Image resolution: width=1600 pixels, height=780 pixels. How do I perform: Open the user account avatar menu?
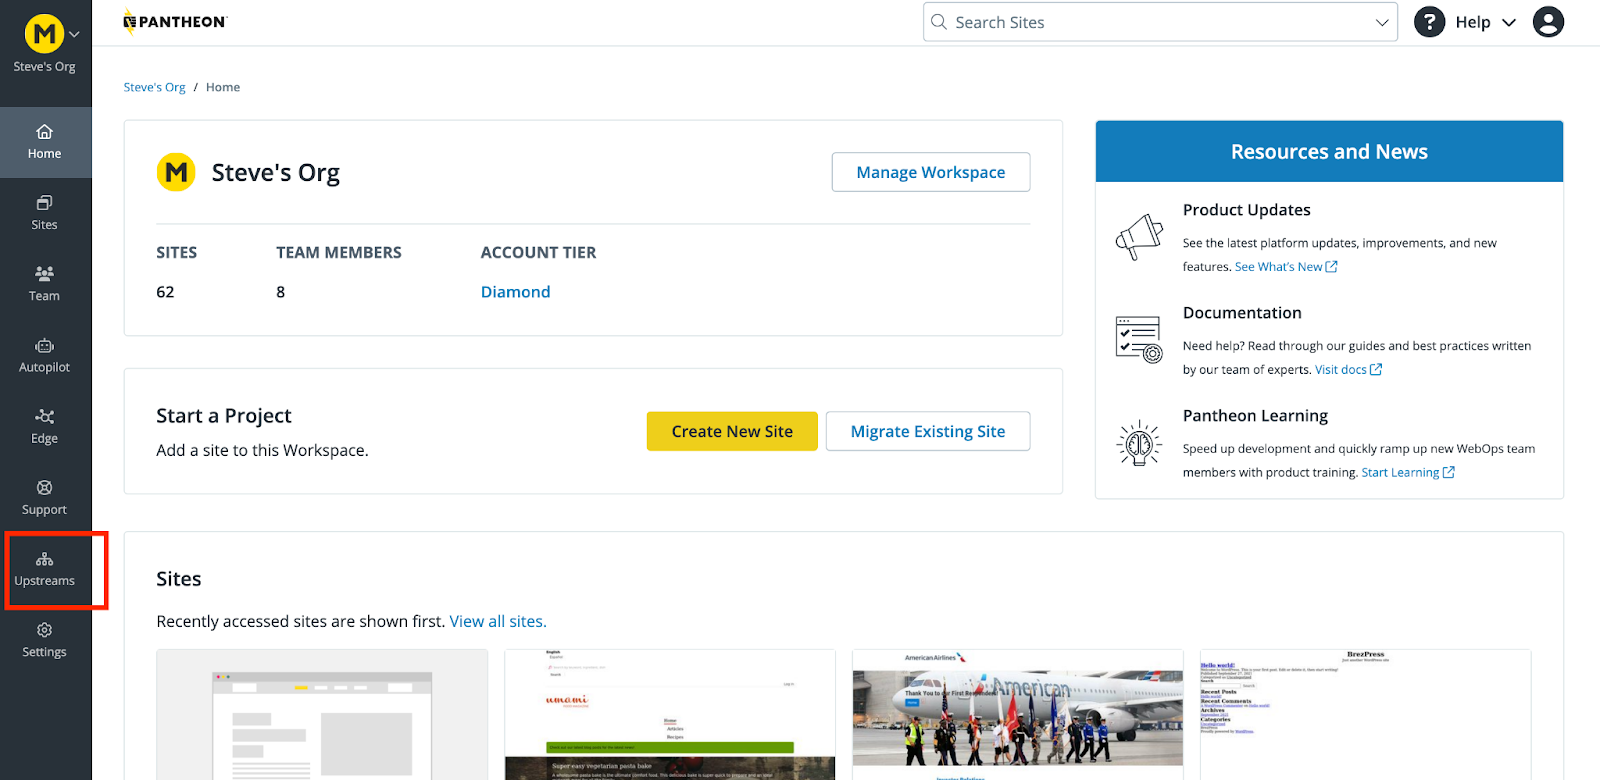[x=1548, y=22]
